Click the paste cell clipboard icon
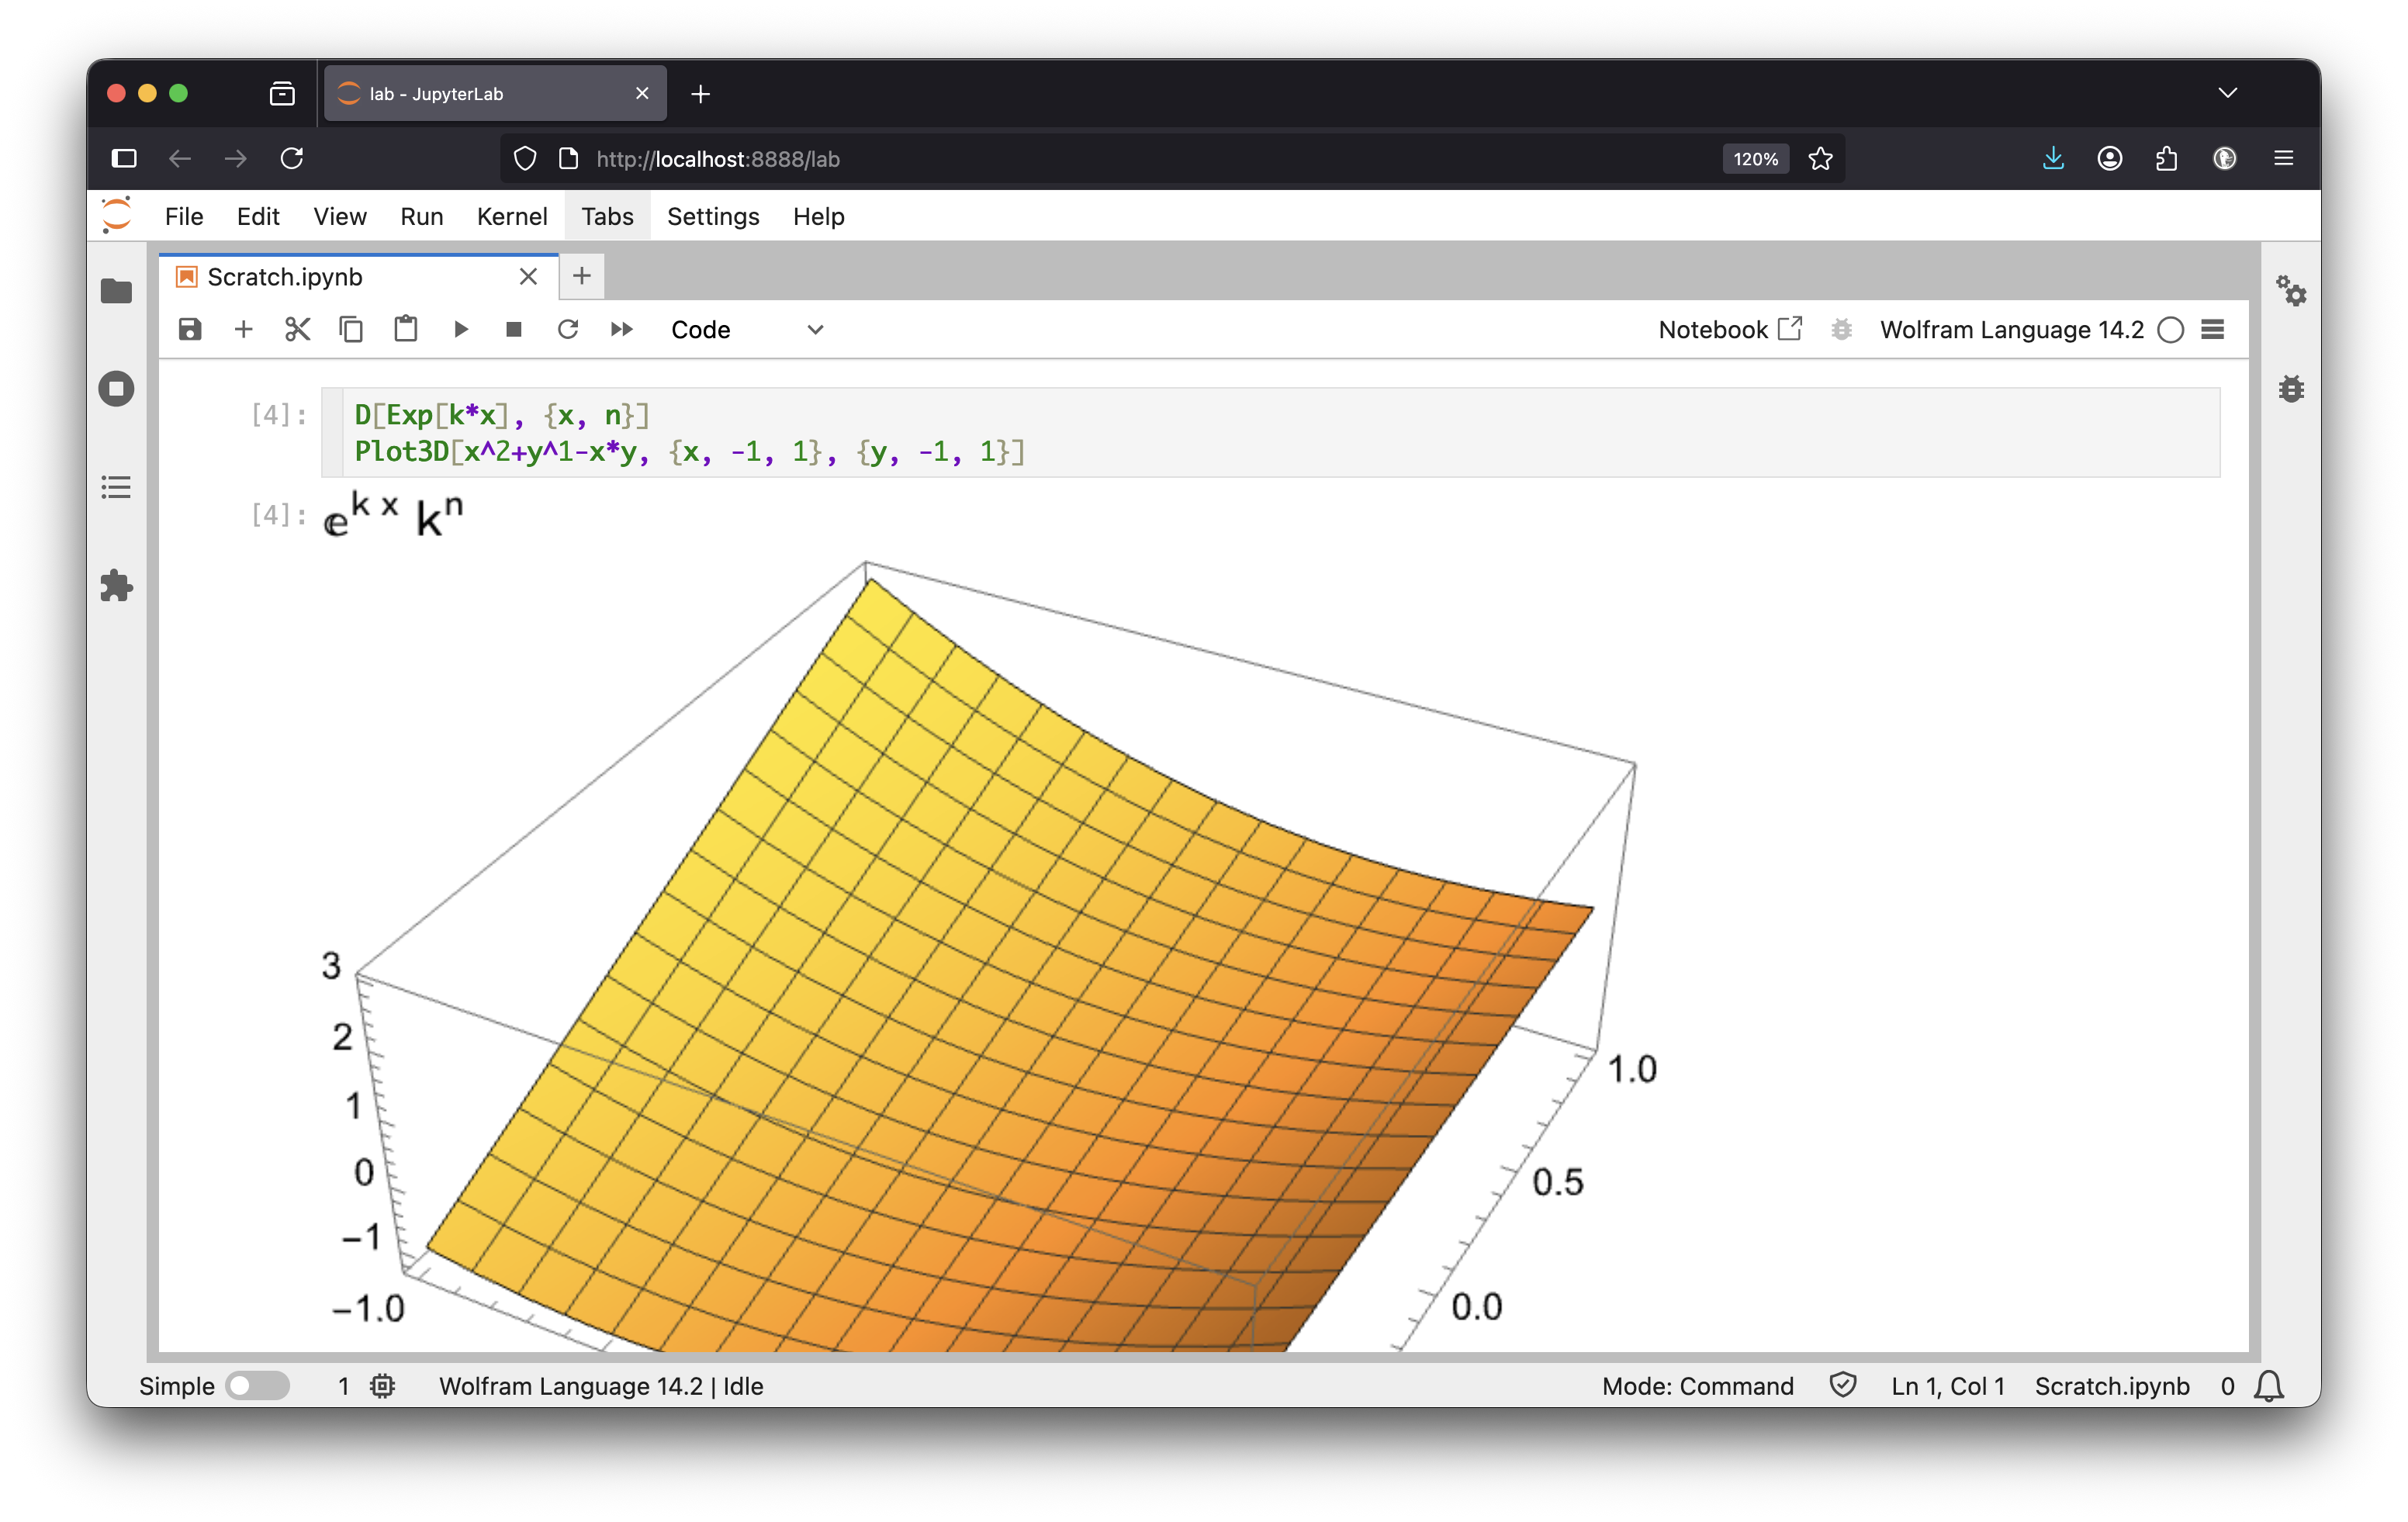 [405, 329]
